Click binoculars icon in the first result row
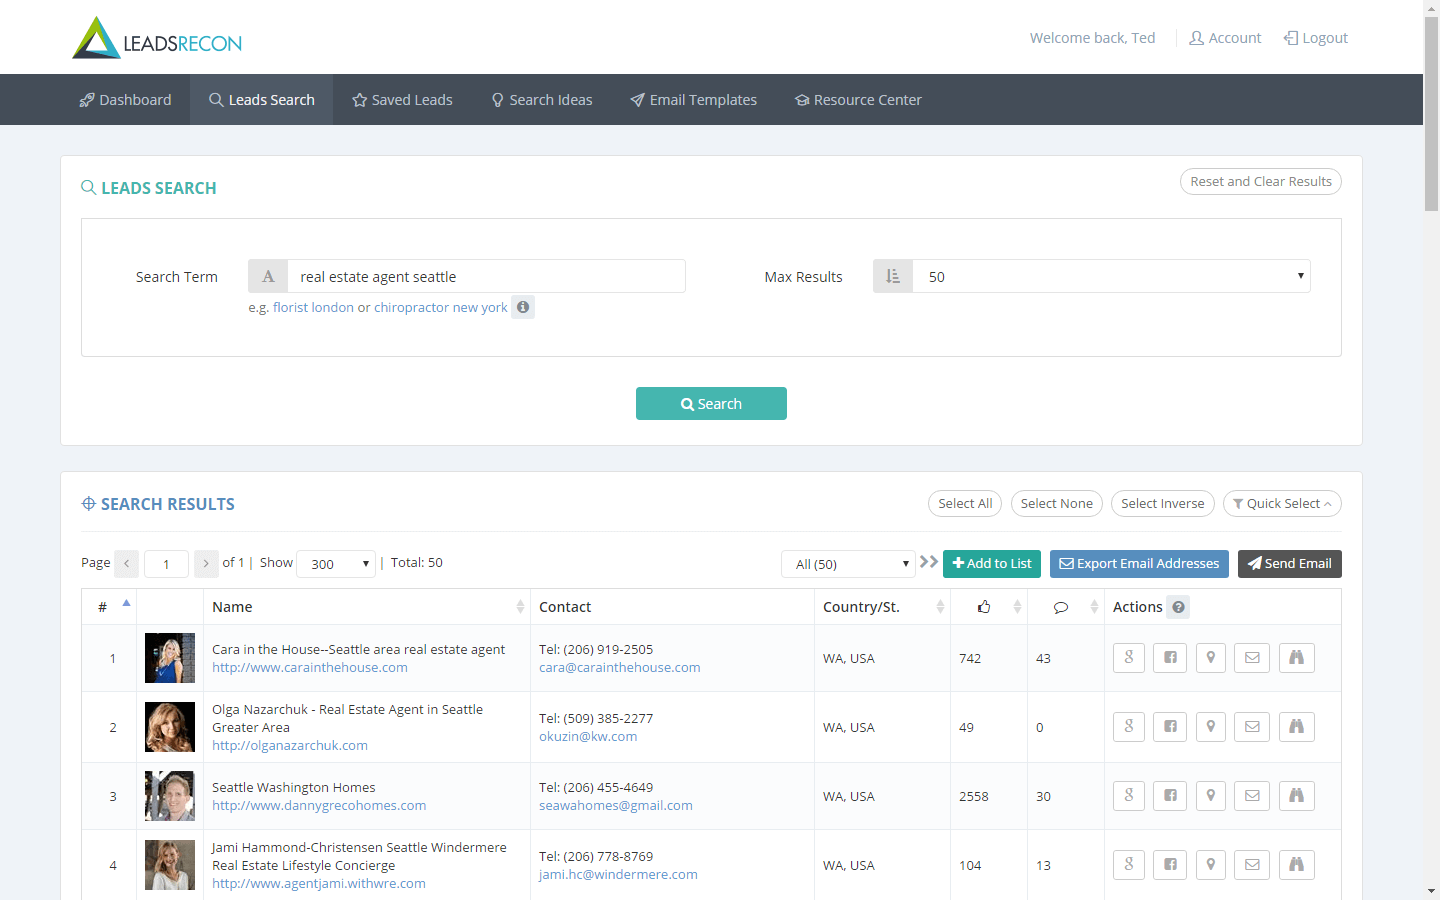 [1297, 658]
